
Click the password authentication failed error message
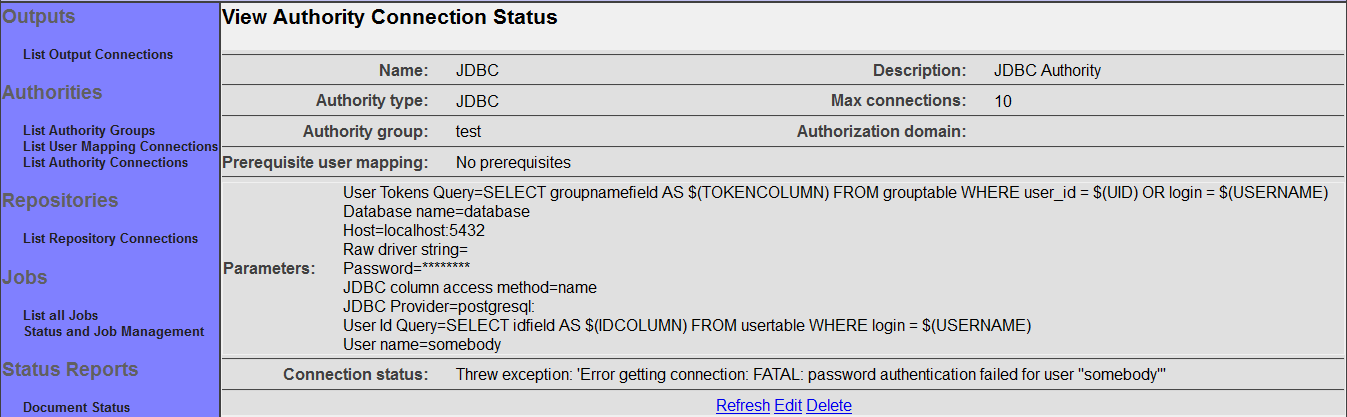811,375
